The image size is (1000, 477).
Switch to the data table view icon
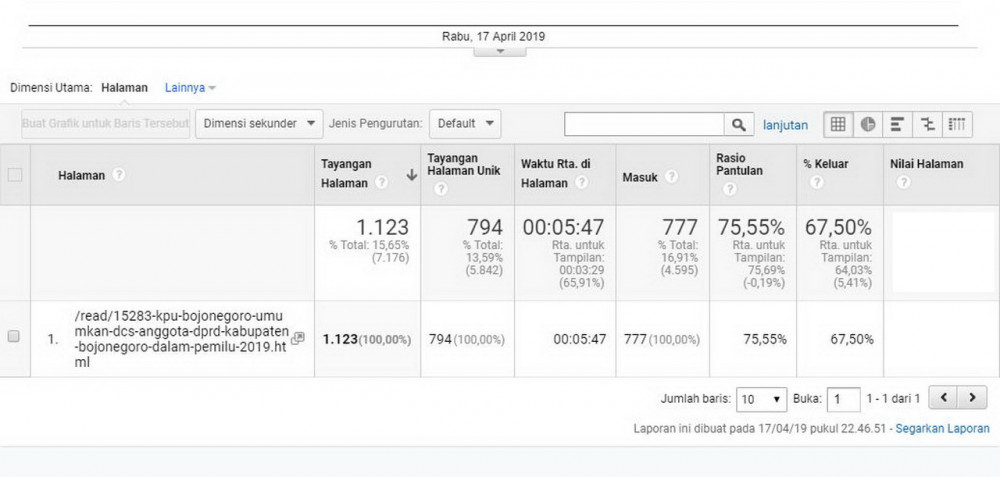[x=838, y=124]
